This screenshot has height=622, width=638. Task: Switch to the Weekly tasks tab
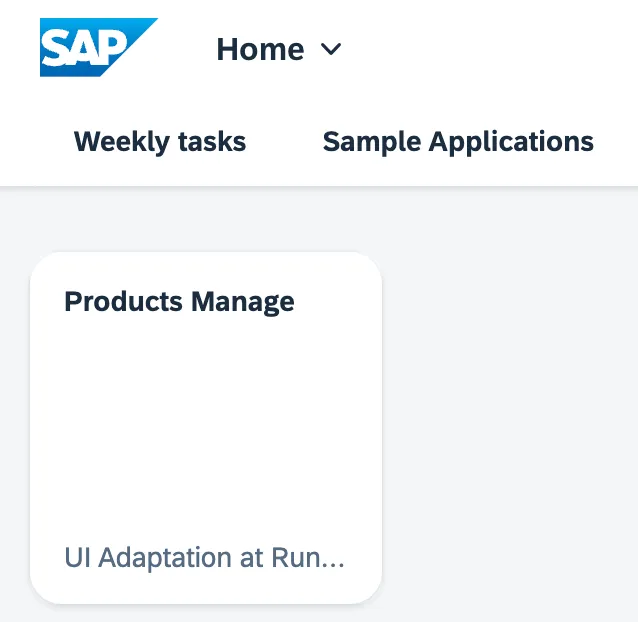click(x=160, y=142)
